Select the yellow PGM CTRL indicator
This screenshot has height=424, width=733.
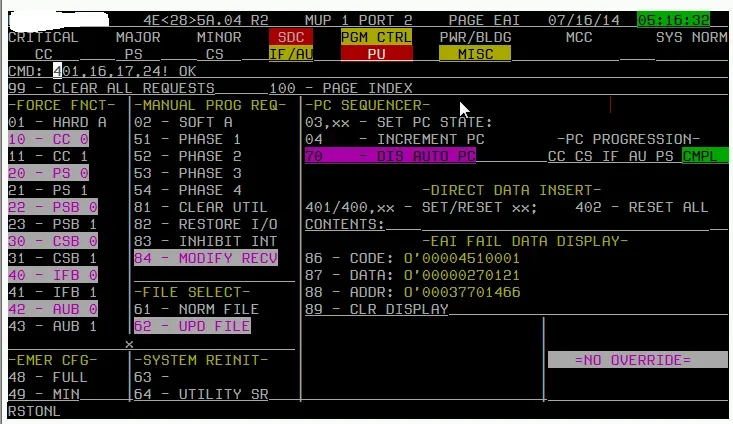(376, 37)
